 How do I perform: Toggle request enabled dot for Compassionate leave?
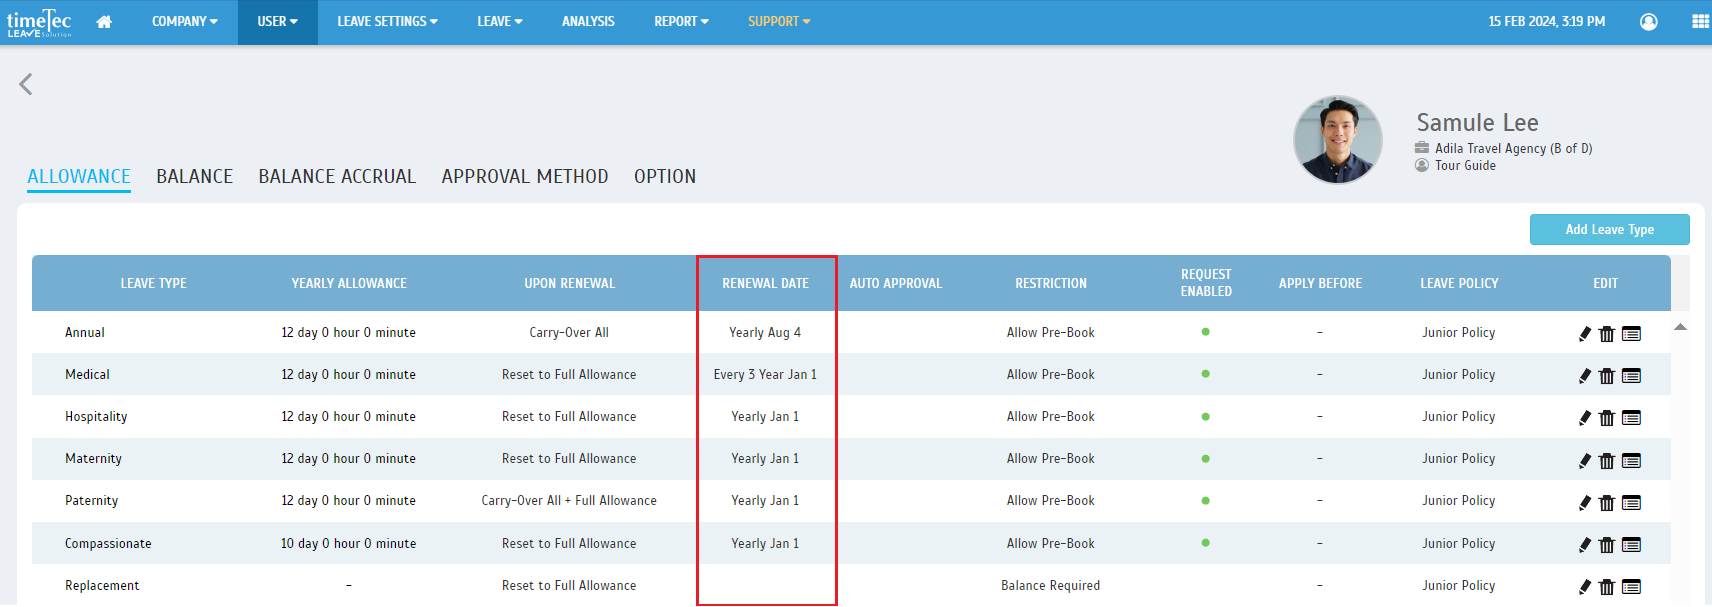point(1205,543)
